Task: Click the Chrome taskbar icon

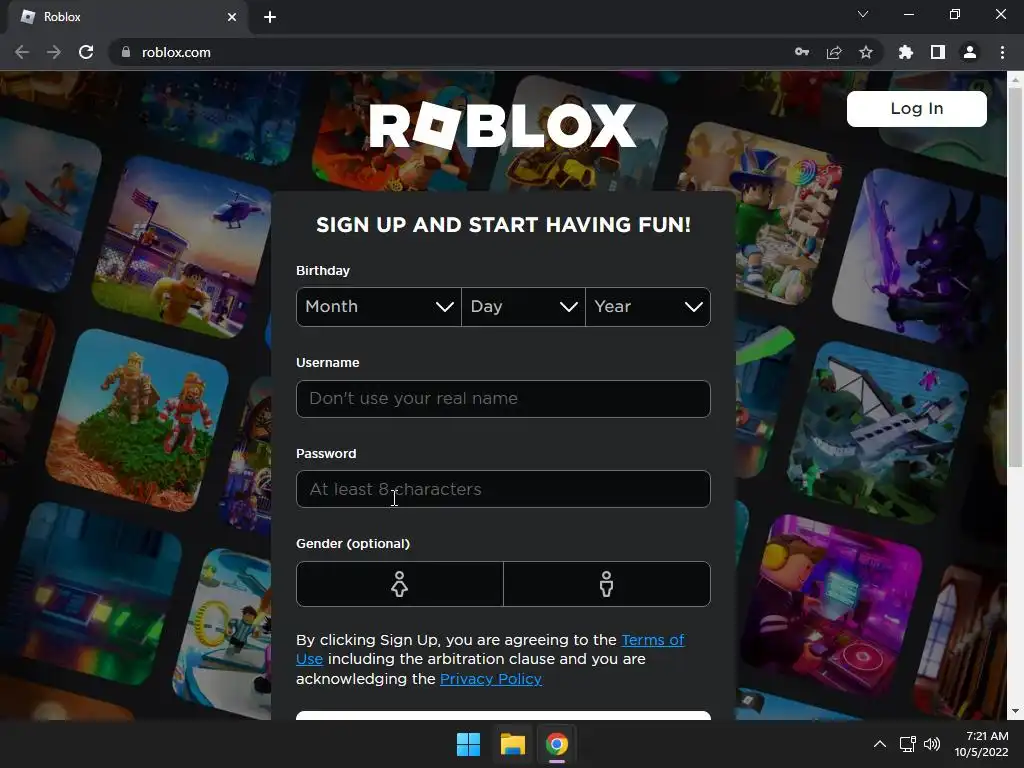Action: [557, 744]
